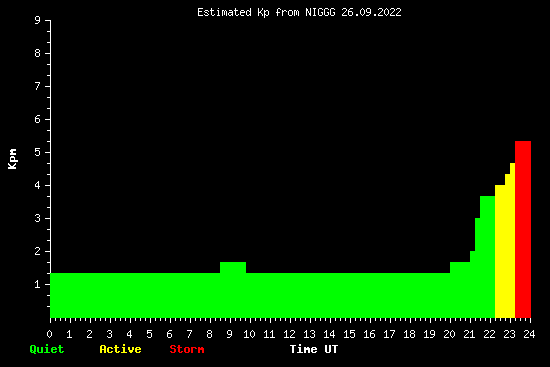Click the x-axis tick label 6
The image size is (550, 367).
pyautogui.click(x=170, y=334)
